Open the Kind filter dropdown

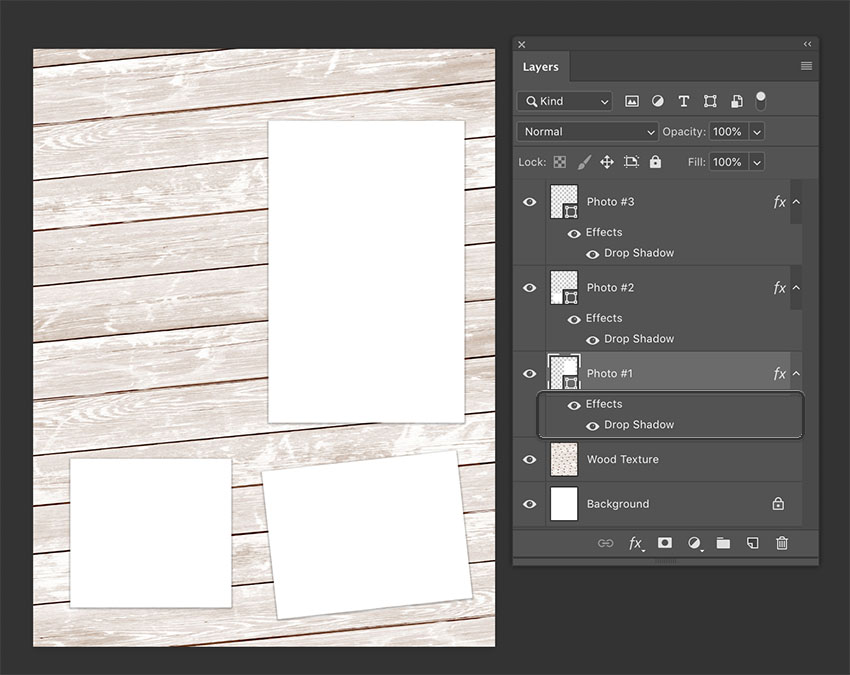tap(565, 100)
